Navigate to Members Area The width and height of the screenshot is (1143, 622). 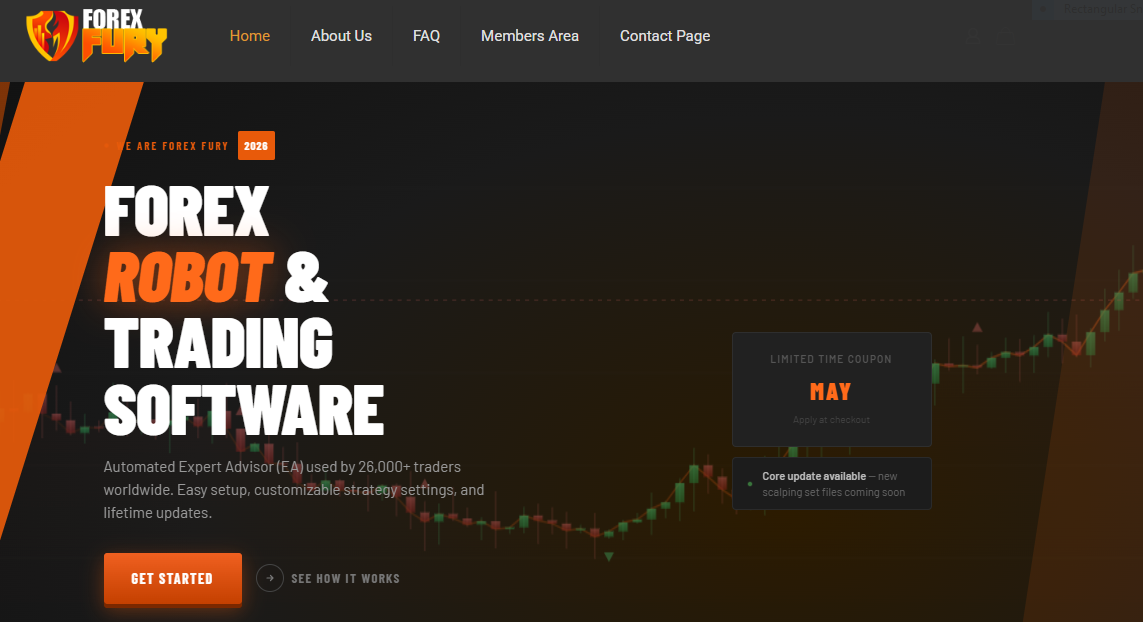[530, 36]
